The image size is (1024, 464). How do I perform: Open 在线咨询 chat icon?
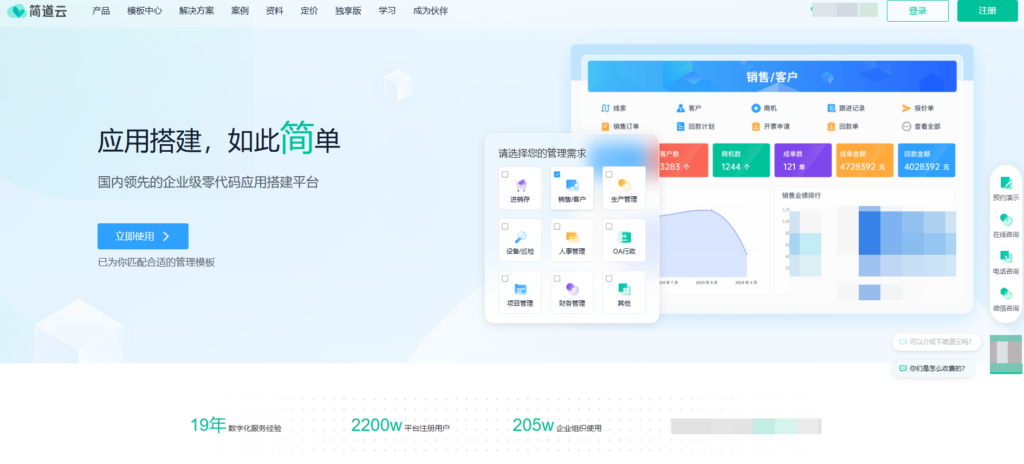pos(1006,220)
